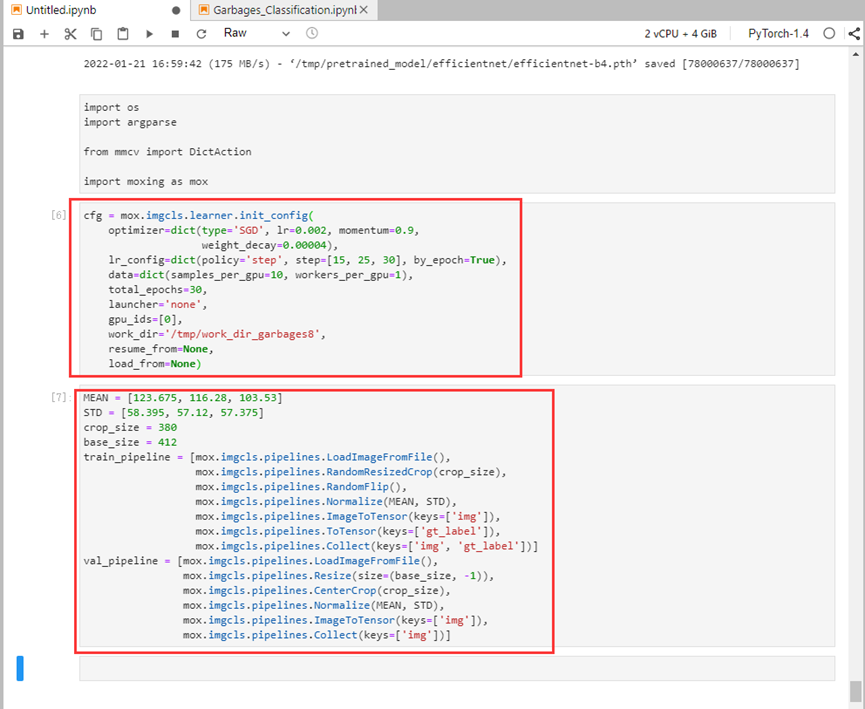The height and width of the screenshot is (709, 865).
Task: Click on ToTensor(keys=['gt_label']) text
Action: tap(410, 531)
